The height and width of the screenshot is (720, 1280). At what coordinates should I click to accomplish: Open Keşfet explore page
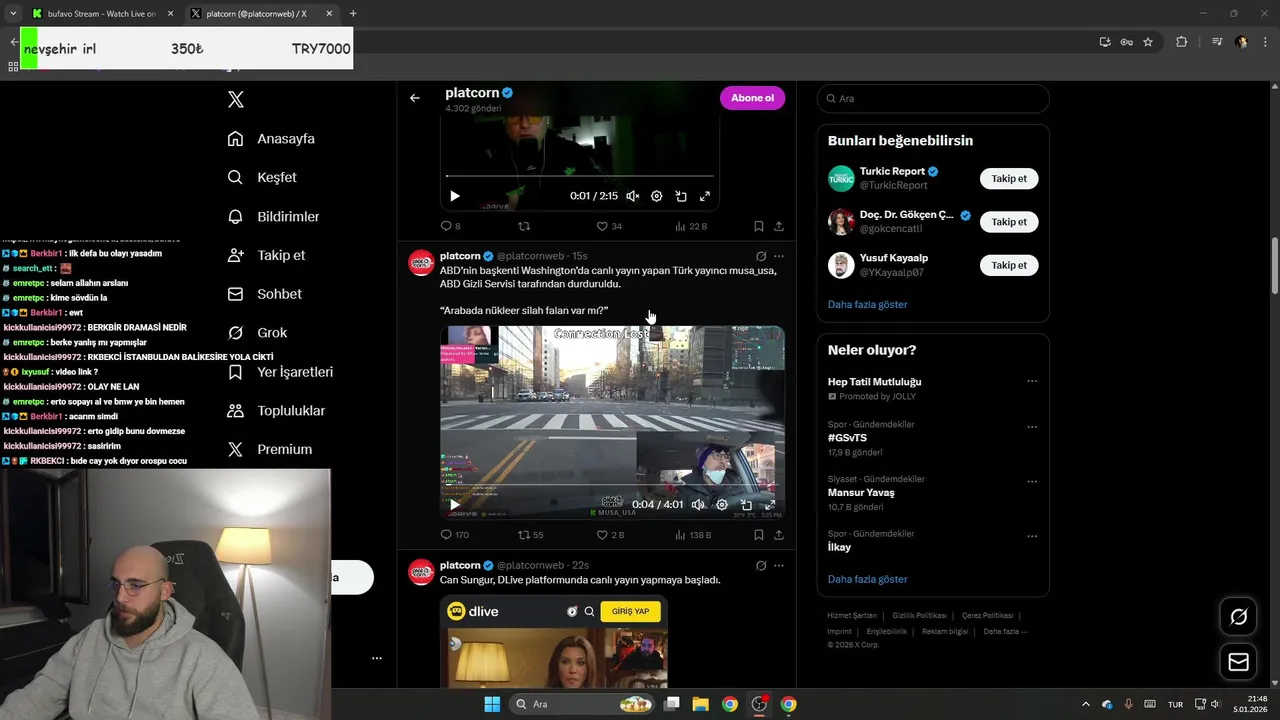coord(262,177)
